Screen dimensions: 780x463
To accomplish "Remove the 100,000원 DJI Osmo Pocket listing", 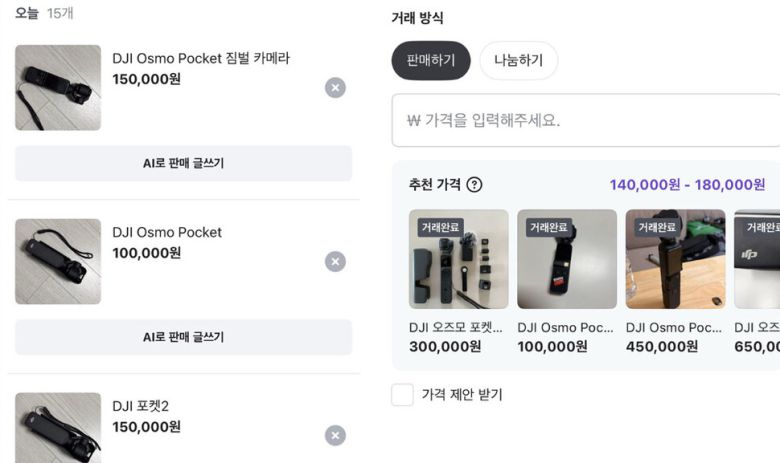I will tap(336, 262).
